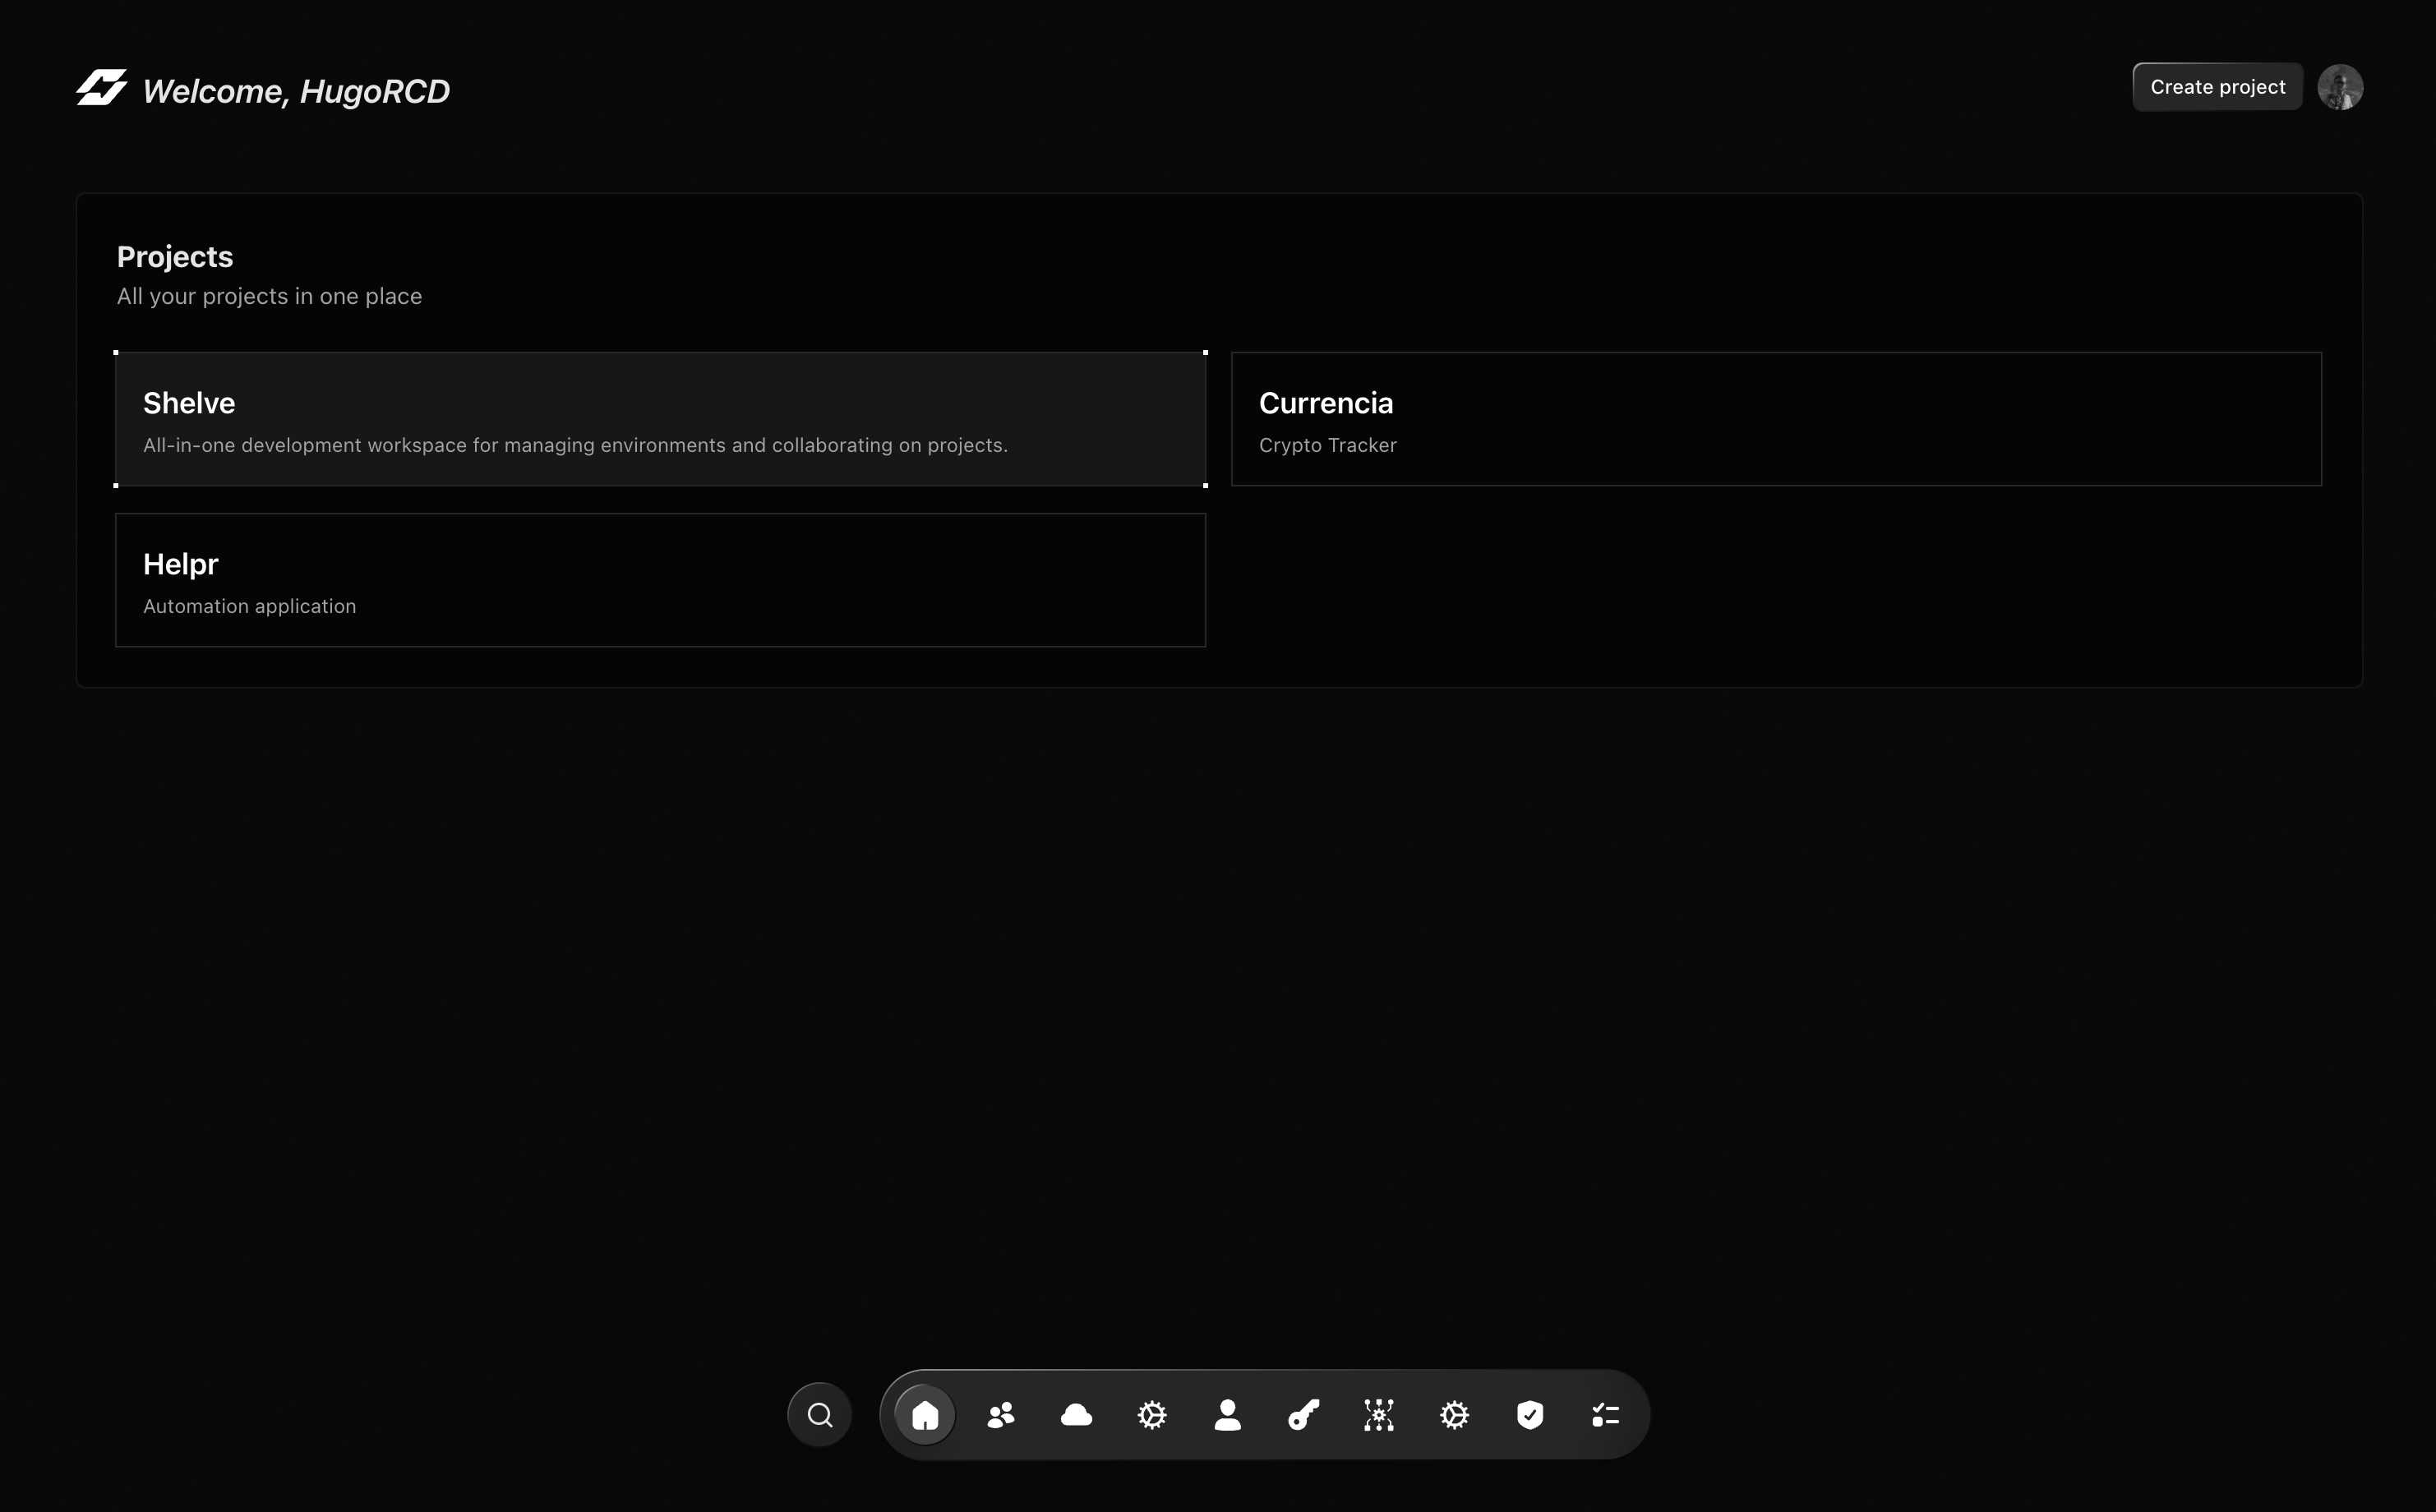Screen dimensions: 2436x1512
Task: Click the Welcome, HugoRCD heading
Action: [296, 92]
